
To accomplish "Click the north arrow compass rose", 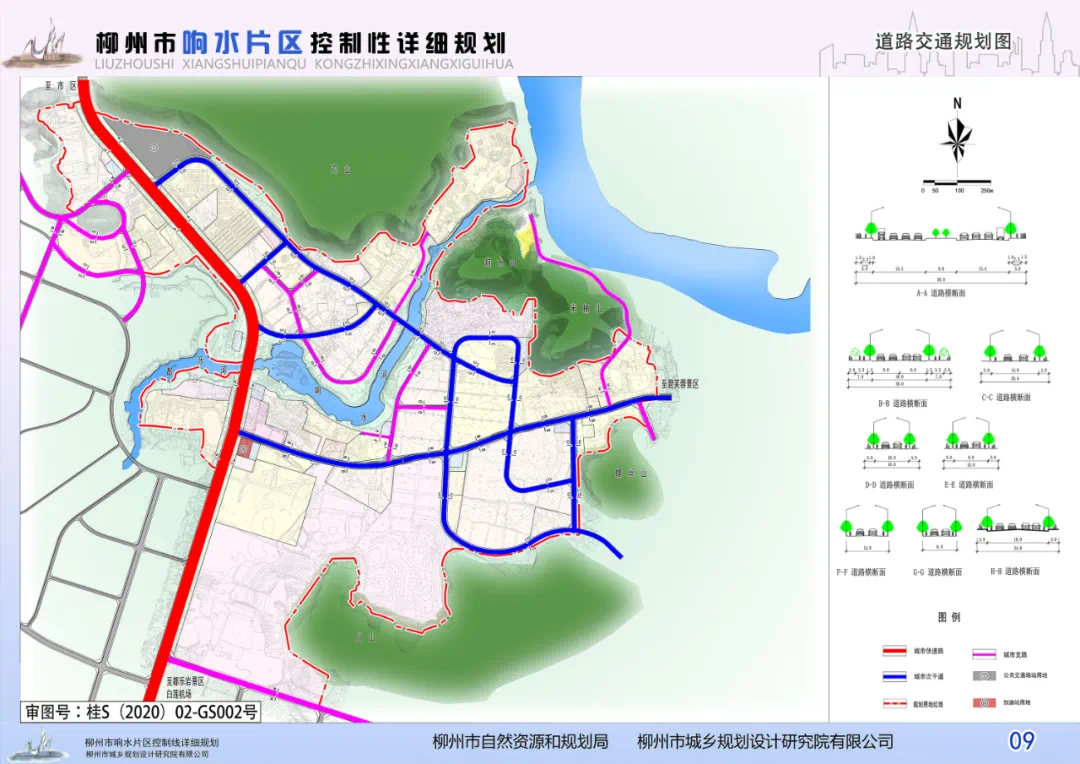I will point(957,140).
